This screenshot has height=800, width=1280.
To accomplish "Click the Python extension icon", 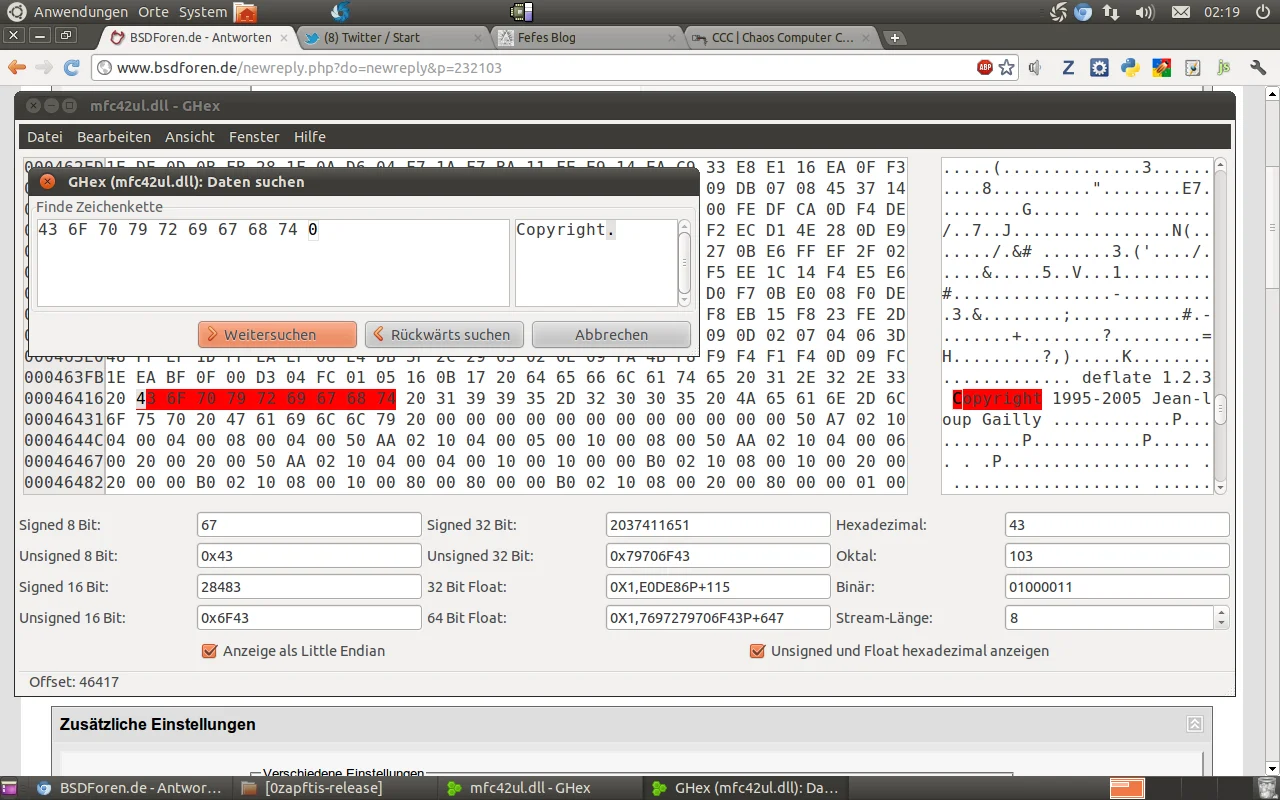I will coord(1130,68).
